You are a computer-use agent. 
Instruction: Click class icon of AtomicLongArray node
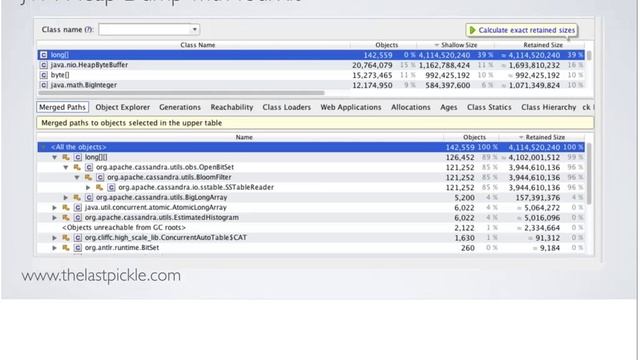(78, 207)
